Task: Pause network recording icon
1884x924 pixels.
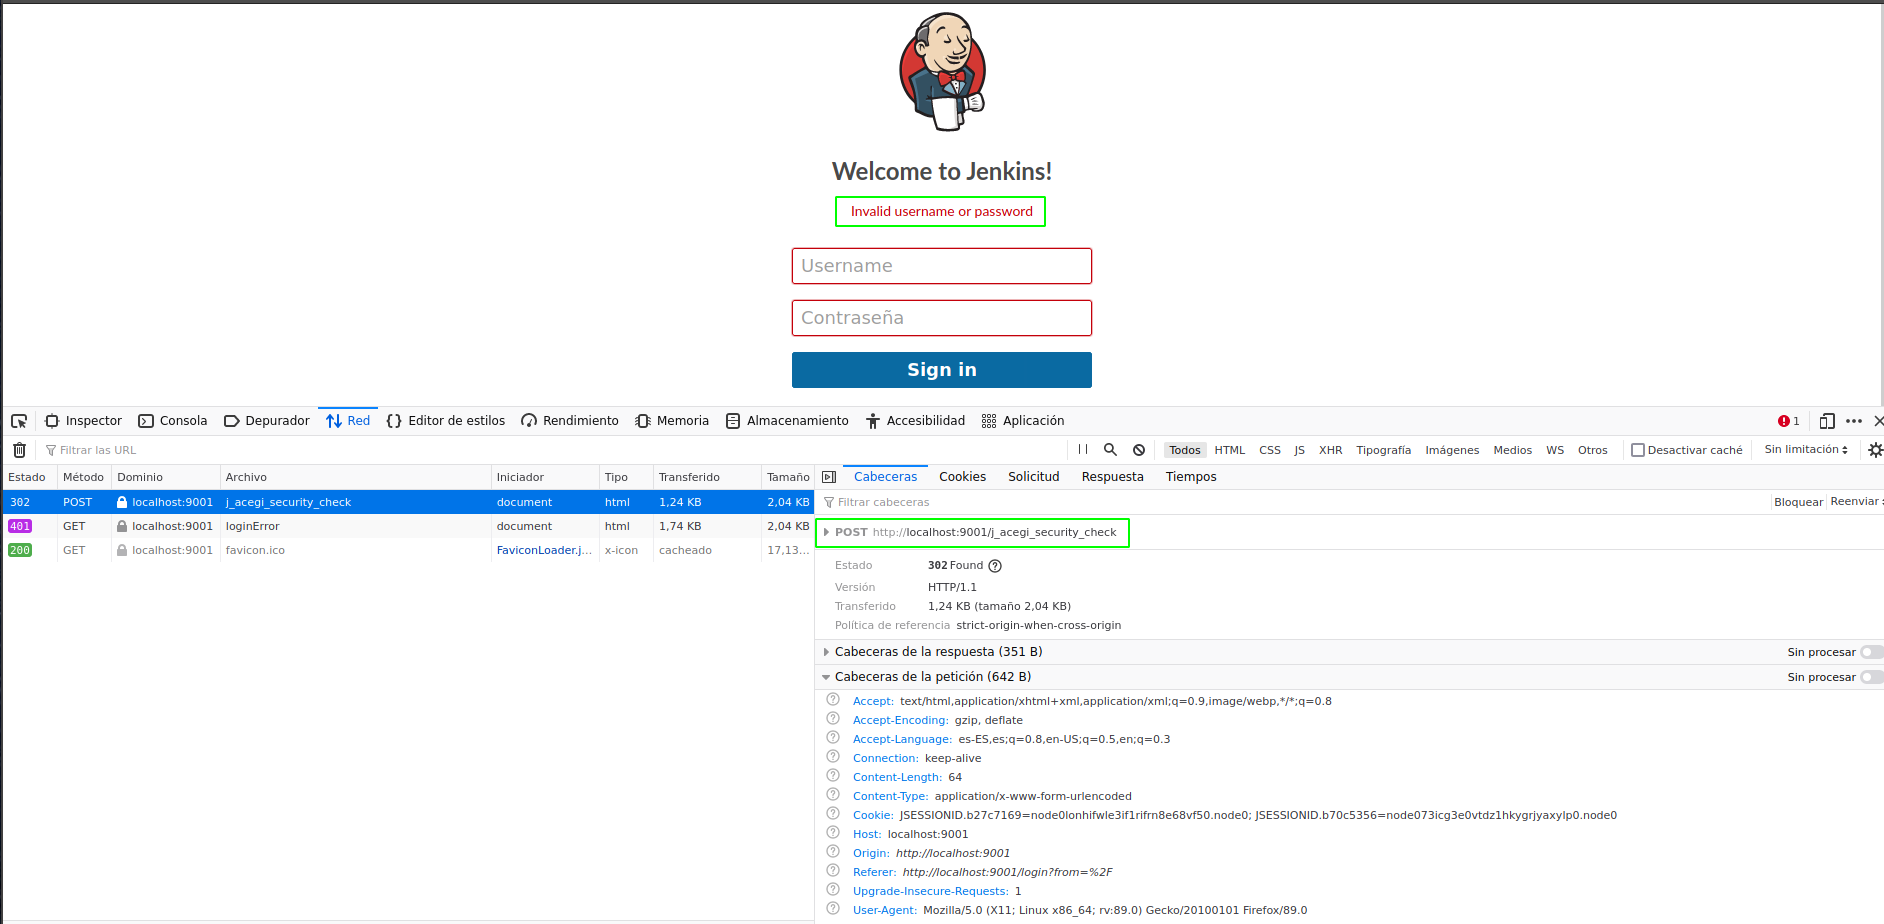Action: (1083, 450)
